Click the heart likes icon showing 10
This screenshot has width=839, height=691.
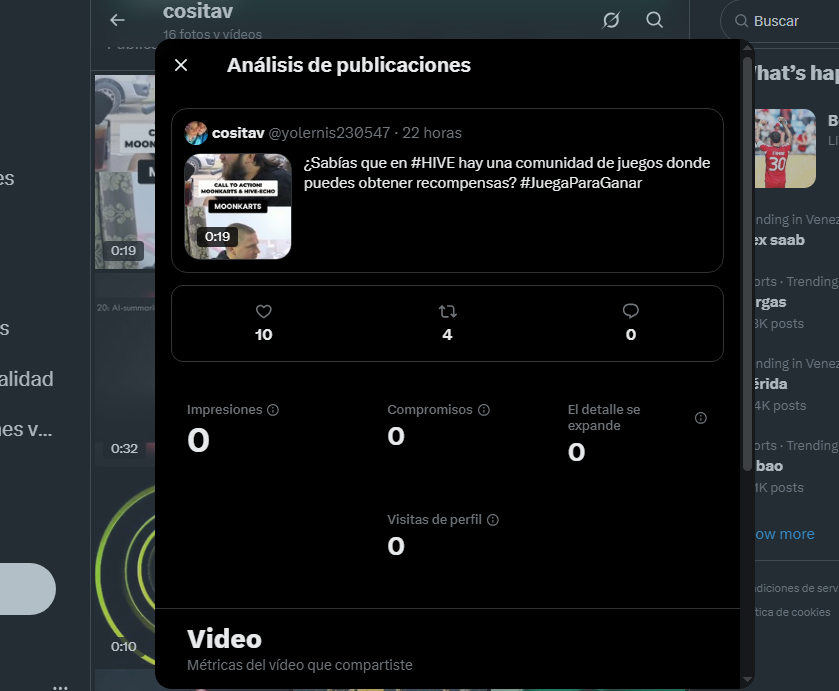[x=264, y=311]
